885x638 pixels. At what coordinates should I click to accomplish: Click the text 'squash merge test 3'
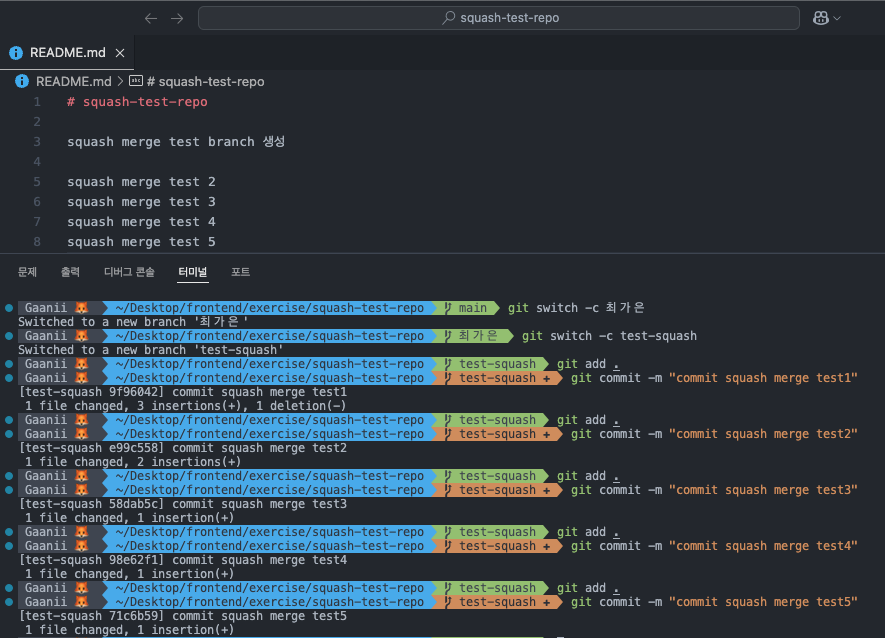click(x=141, y=202)
